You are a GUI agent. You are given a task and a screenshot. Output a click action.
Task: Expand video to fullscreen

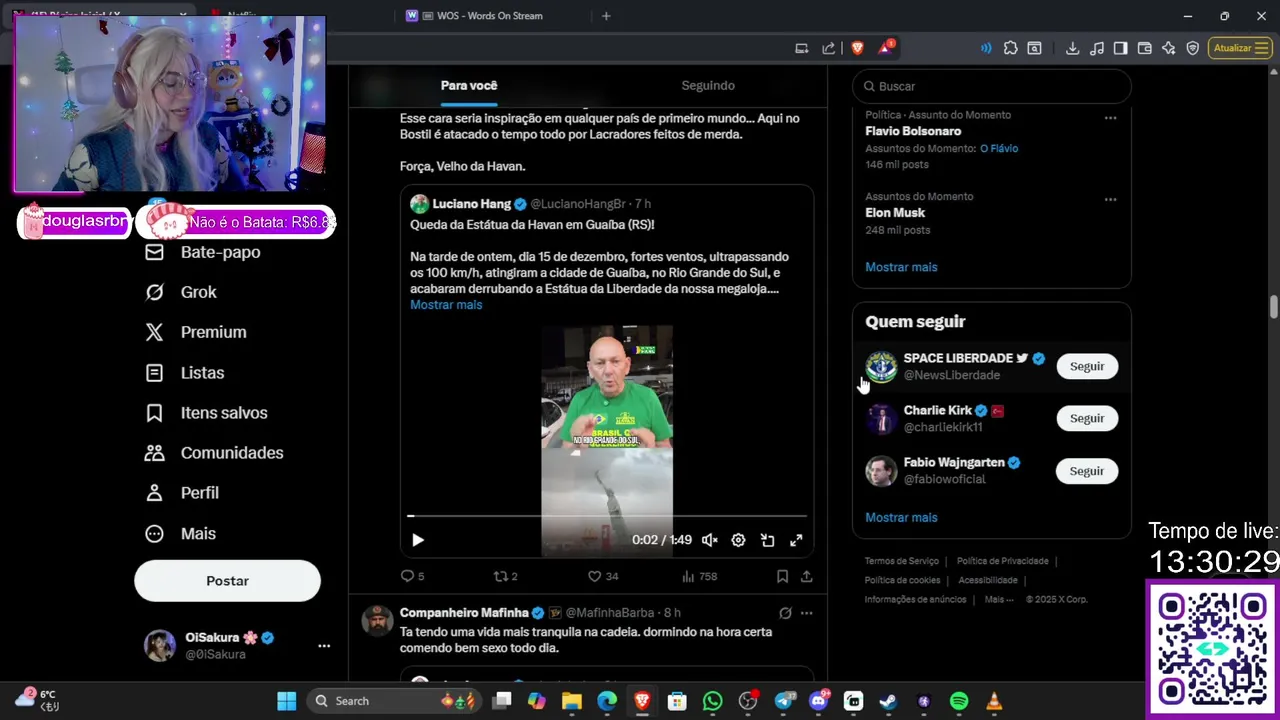coord(796,540)
